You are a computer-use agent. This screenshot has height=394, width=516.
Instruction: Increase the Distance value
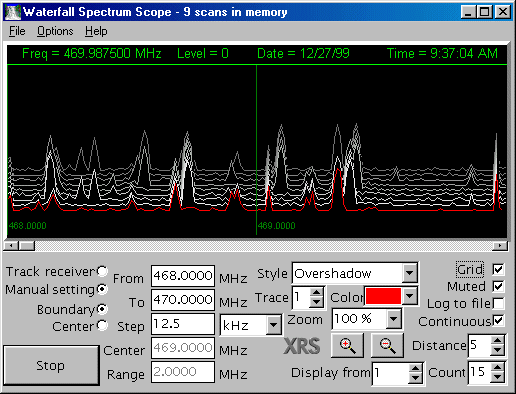pos(498,340)
